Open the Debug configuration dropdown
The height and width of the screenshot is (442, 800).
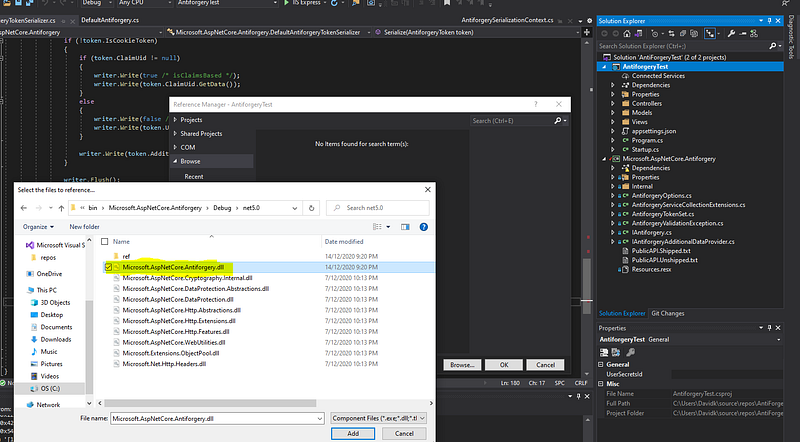click(x=97, y=3)
